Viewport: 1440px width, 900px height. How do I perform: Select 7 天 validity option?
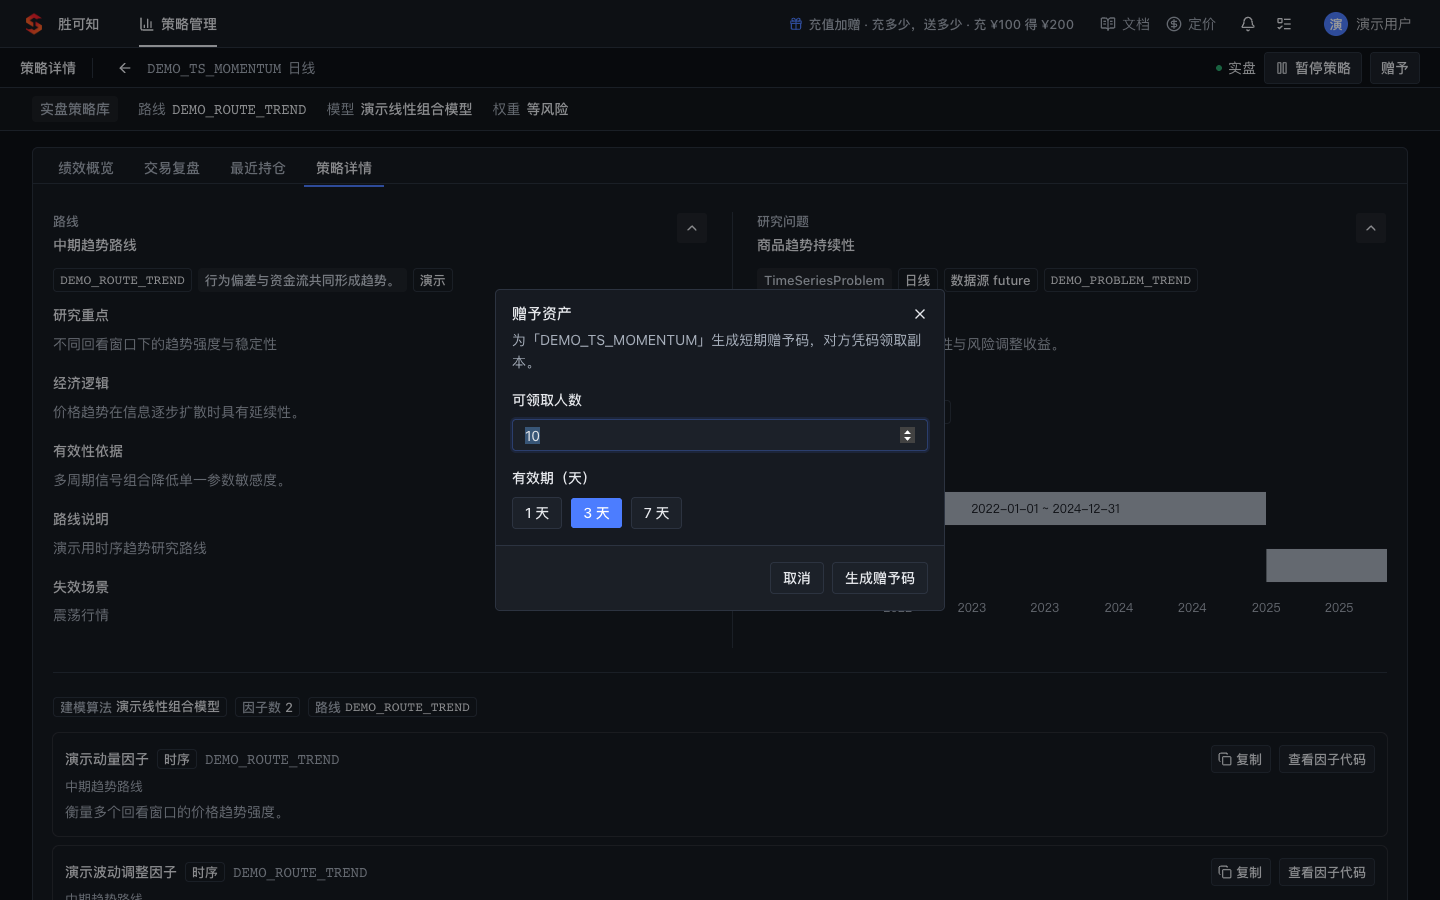(656, 513)
